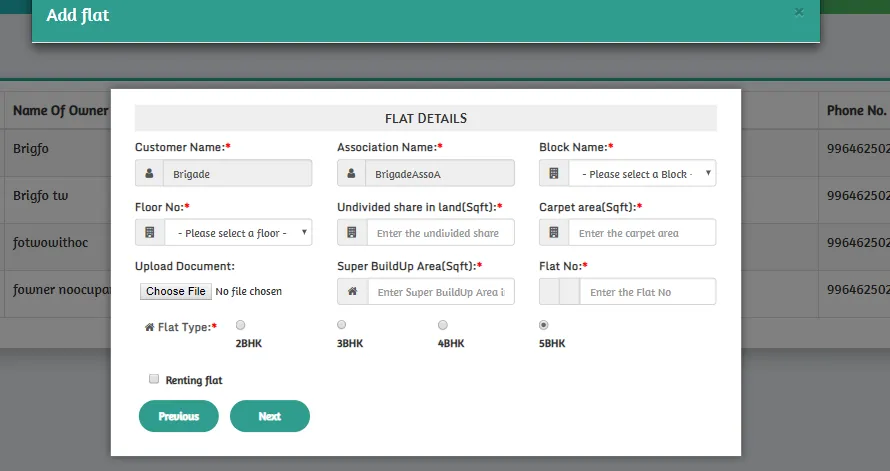Focus the Customer Name field
Screen dimensions: 890x471
click(x=237, y=174)
